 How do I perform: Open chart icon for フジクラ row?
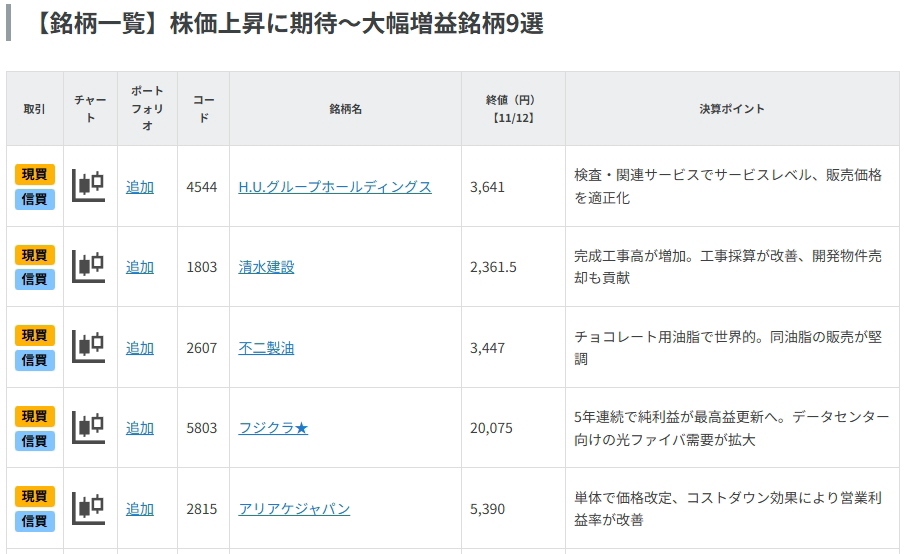coord(88,428)
